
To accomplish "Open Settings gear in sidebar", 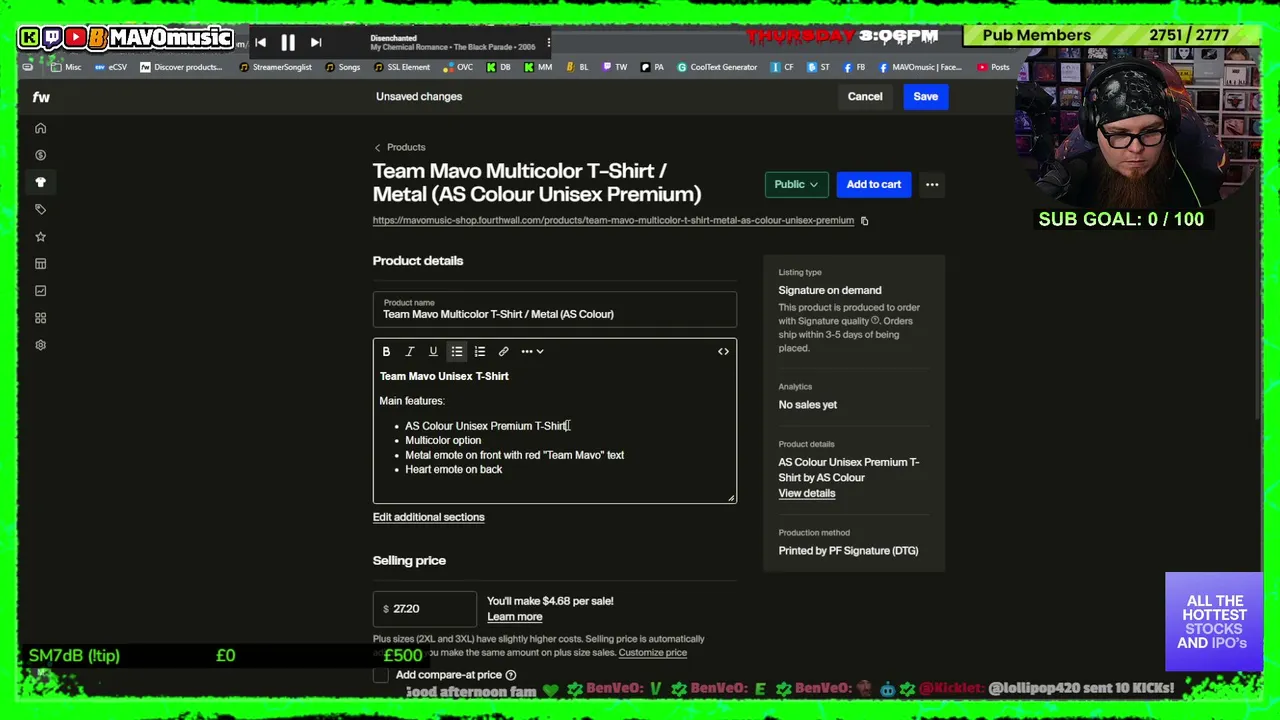I will pos(41,345).
